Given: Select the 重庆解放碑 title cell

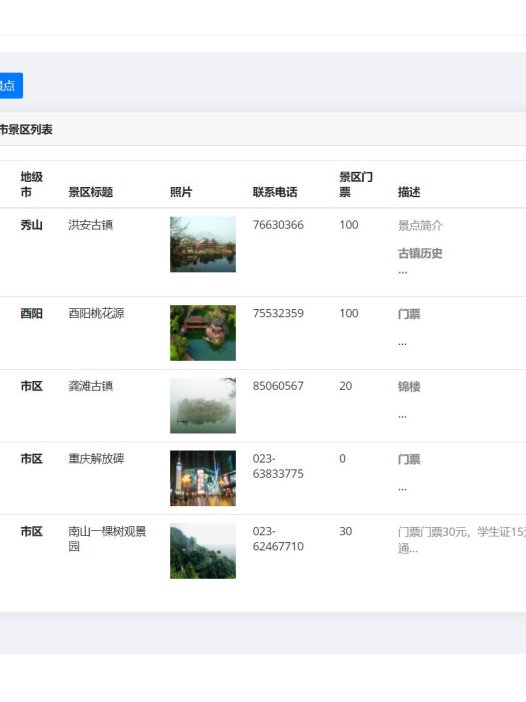Looking at the screenshot, I should click(x=96, y=458).
